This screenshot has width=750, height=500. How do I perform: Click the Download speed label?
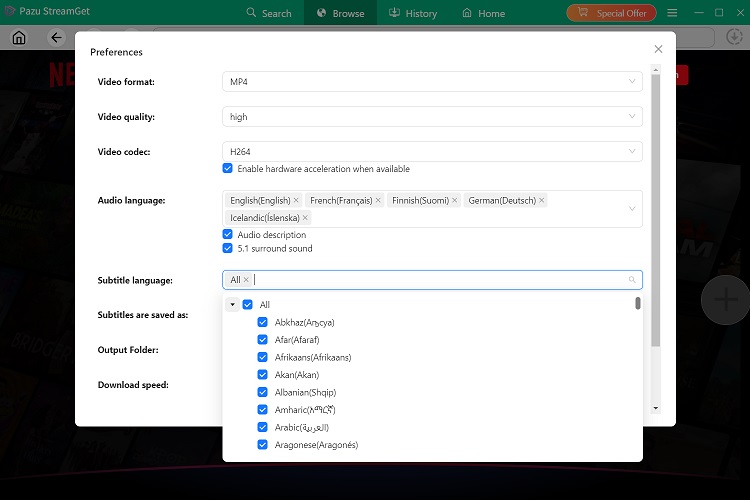pos(133,385)
